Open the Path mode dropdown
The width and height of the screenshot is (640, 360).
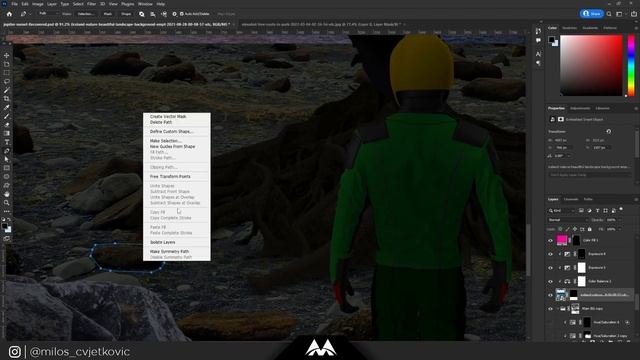point(48,14)
